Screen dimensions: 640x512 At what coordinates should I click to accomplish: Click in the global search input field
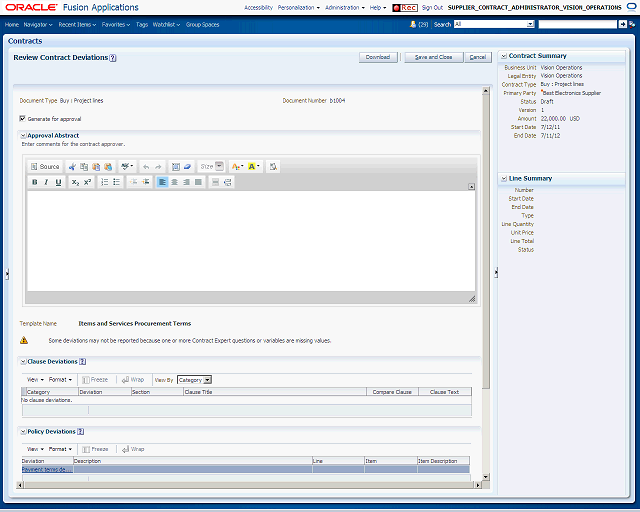[578, 24]
